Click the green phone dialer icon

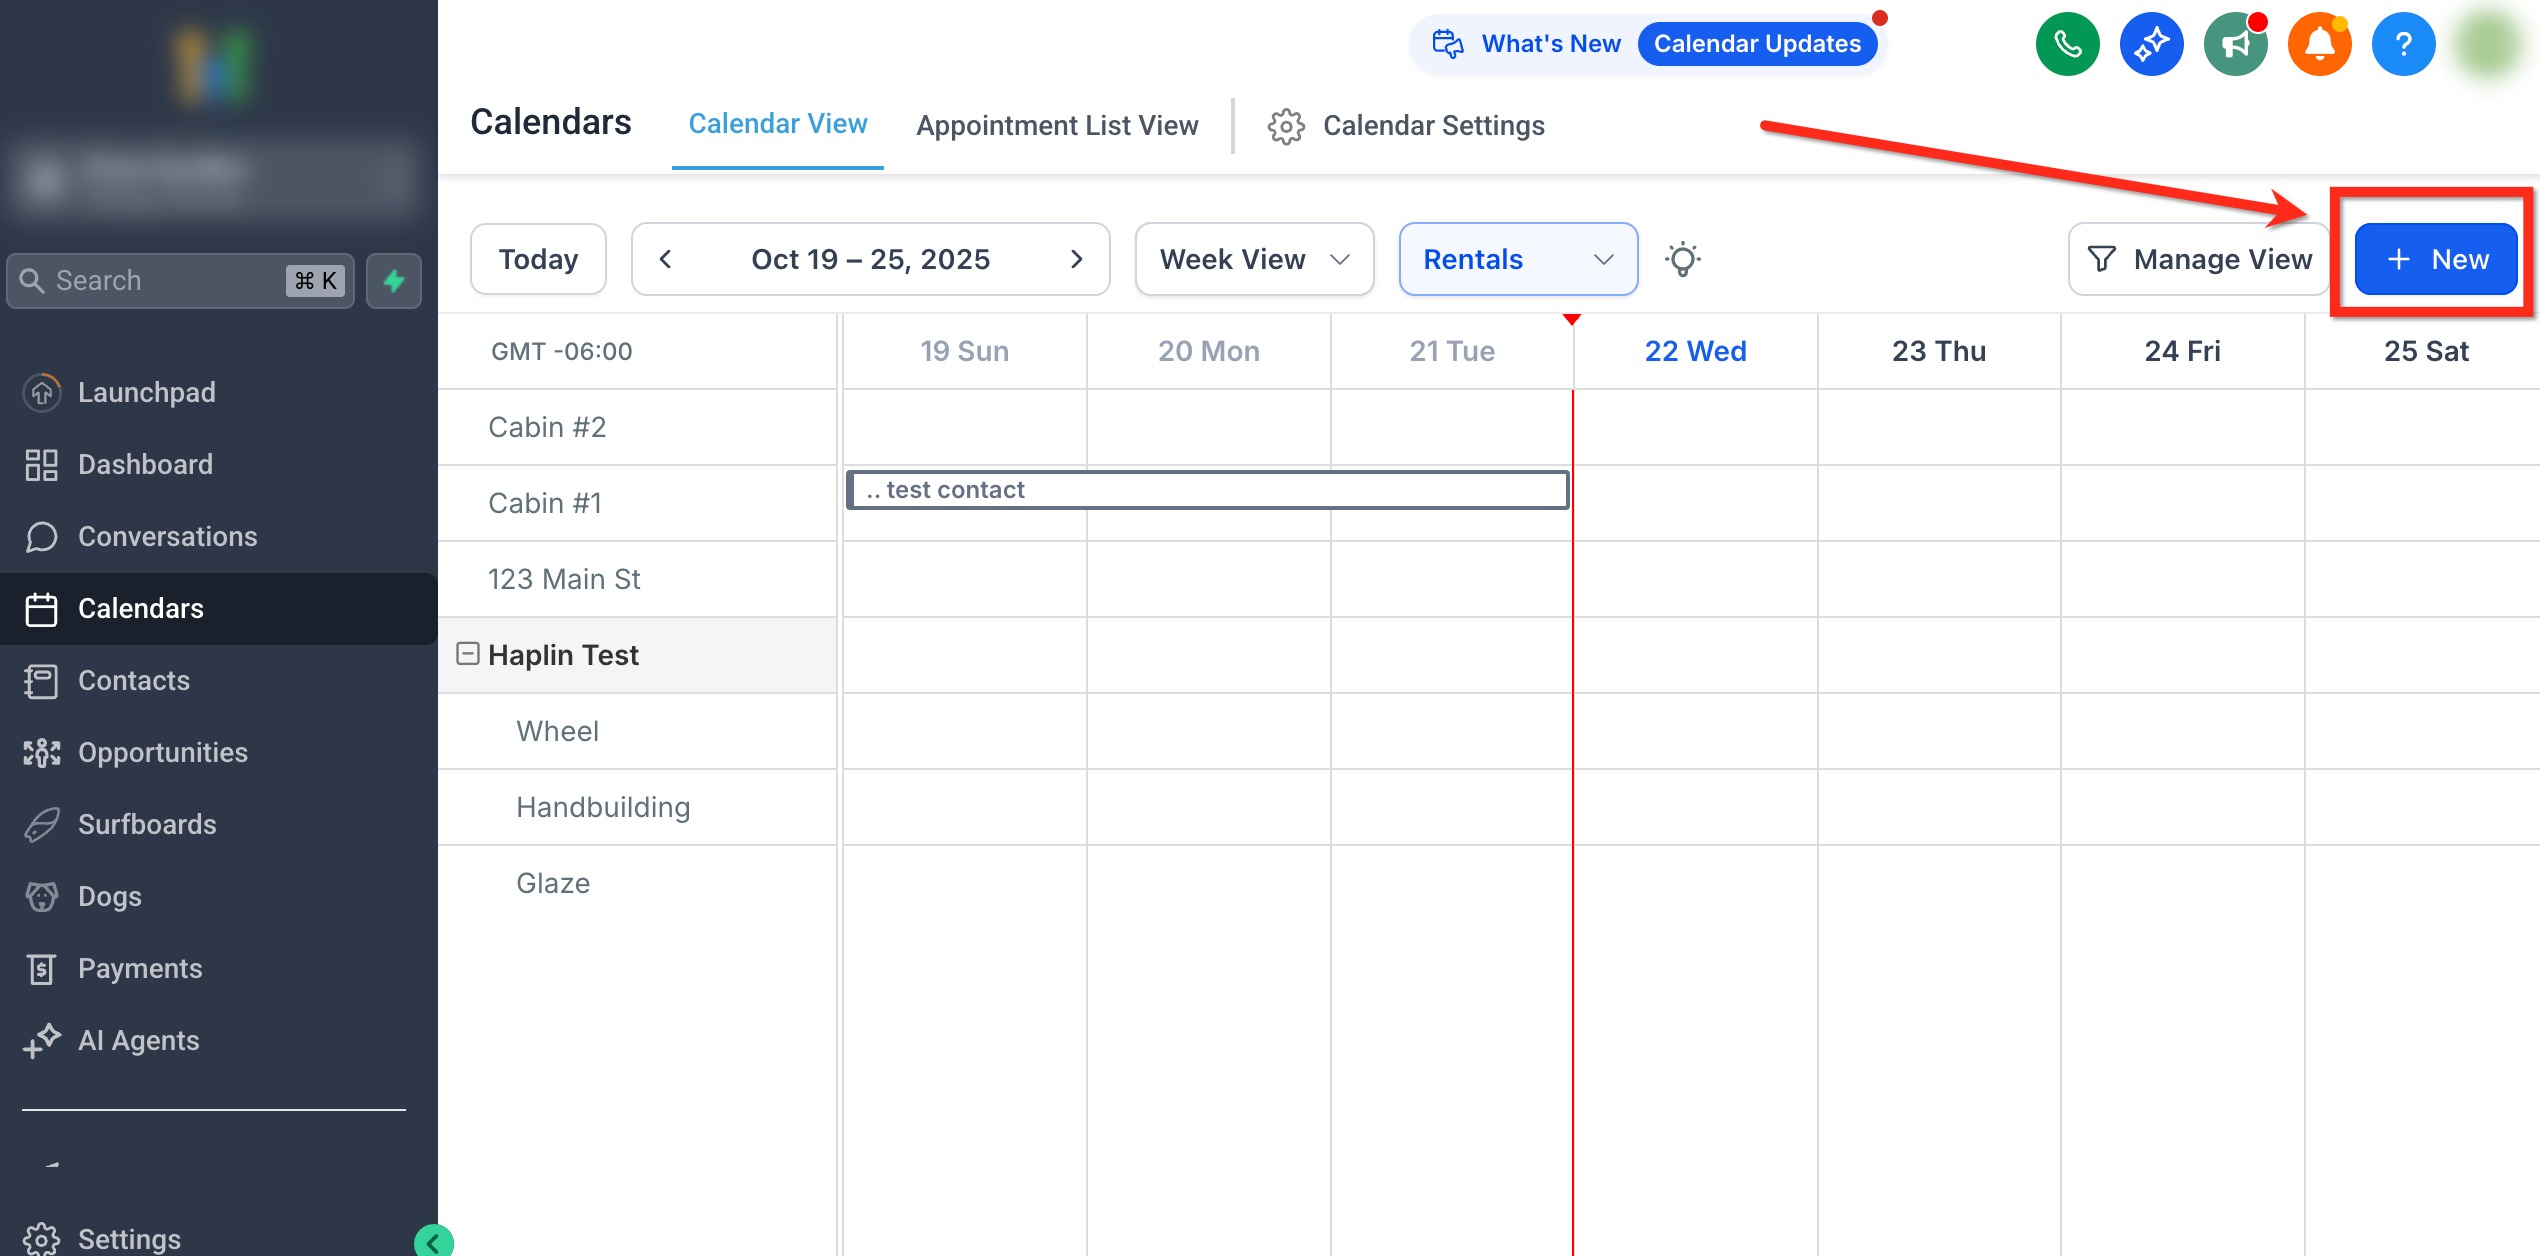point(2067,44)
